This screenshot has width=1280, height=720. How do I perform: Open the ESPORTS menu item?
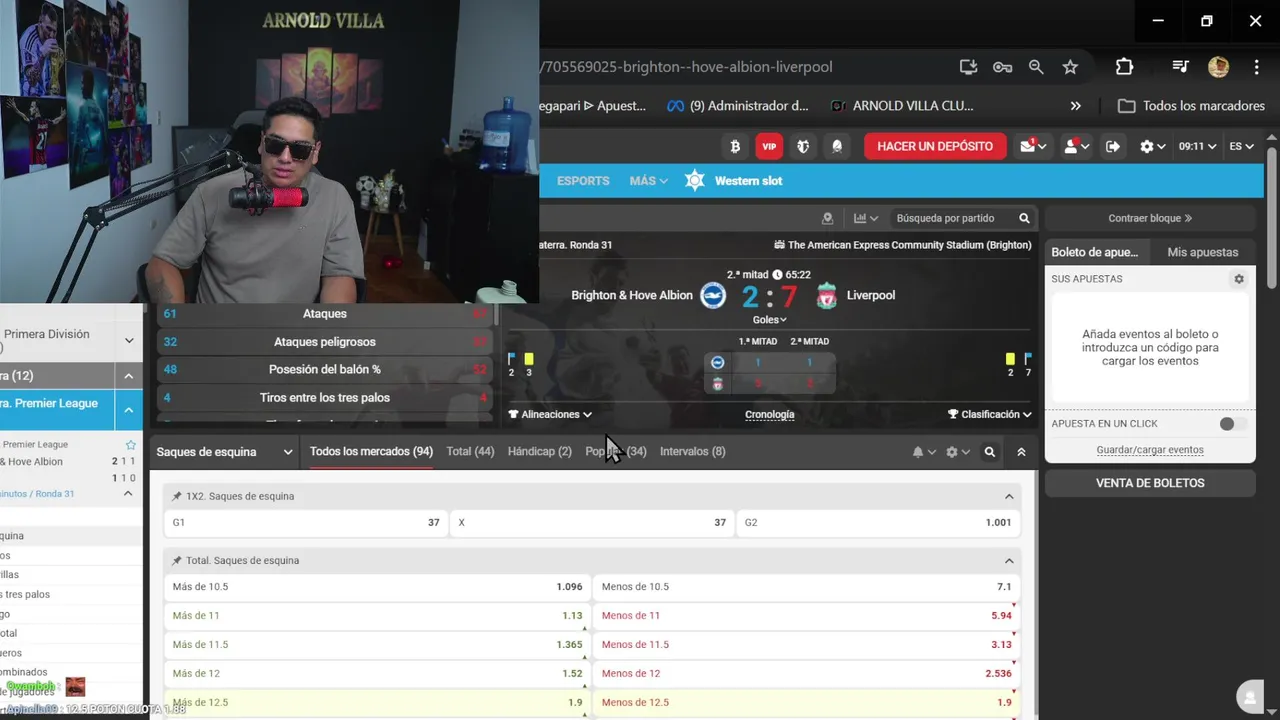tap(583, 181)
